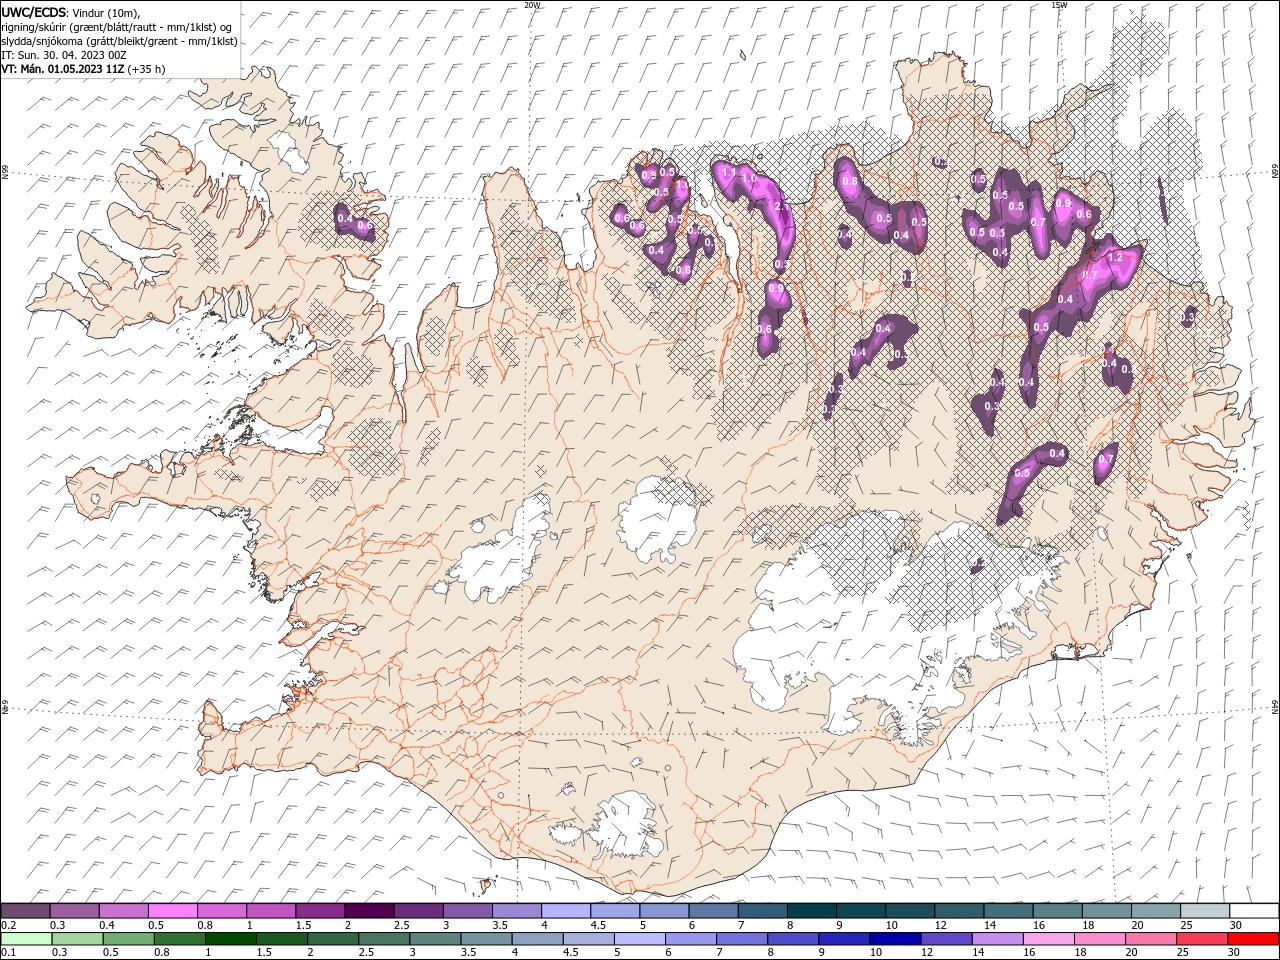
Task: Click the rain scale swatch starting at 12
Action: [946, 939]
